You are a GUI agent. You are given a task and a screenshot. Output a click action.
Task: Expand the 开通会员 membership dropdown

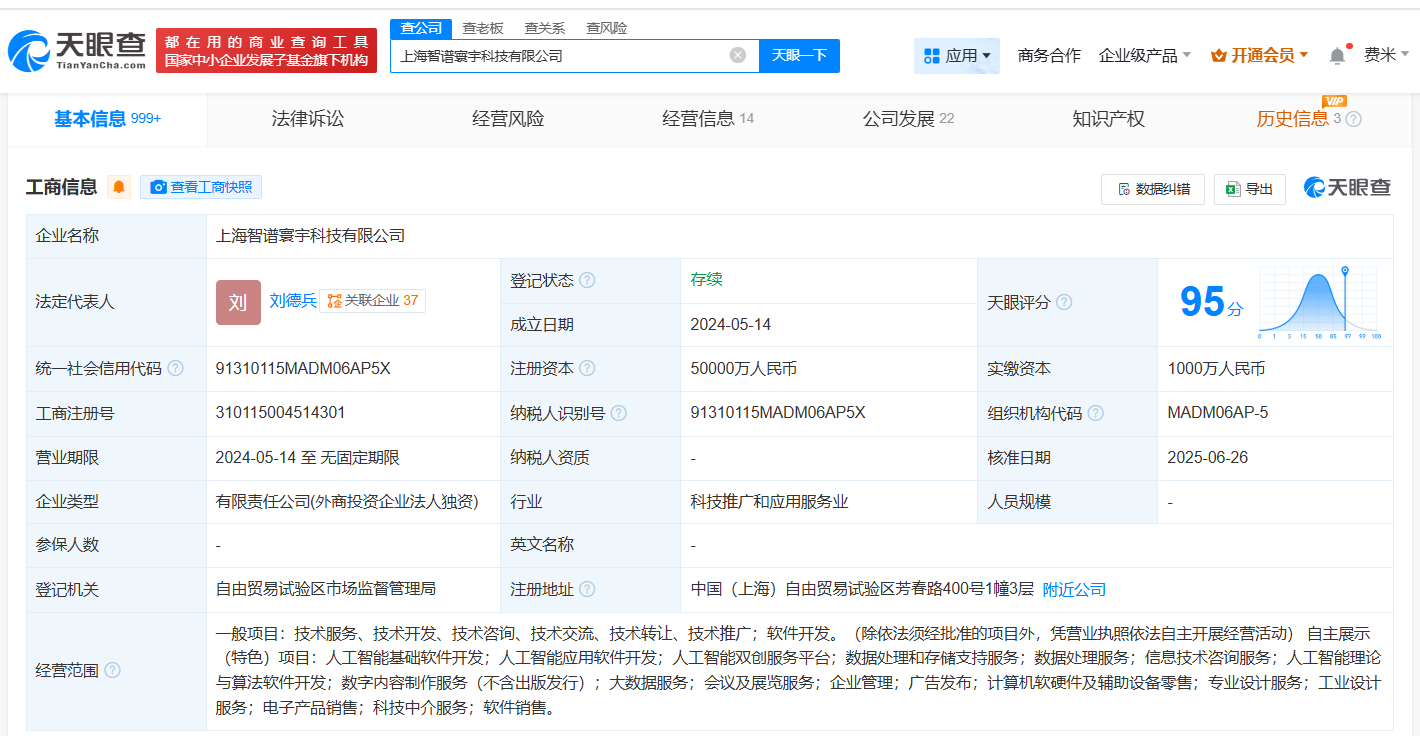click(1259, 56)
